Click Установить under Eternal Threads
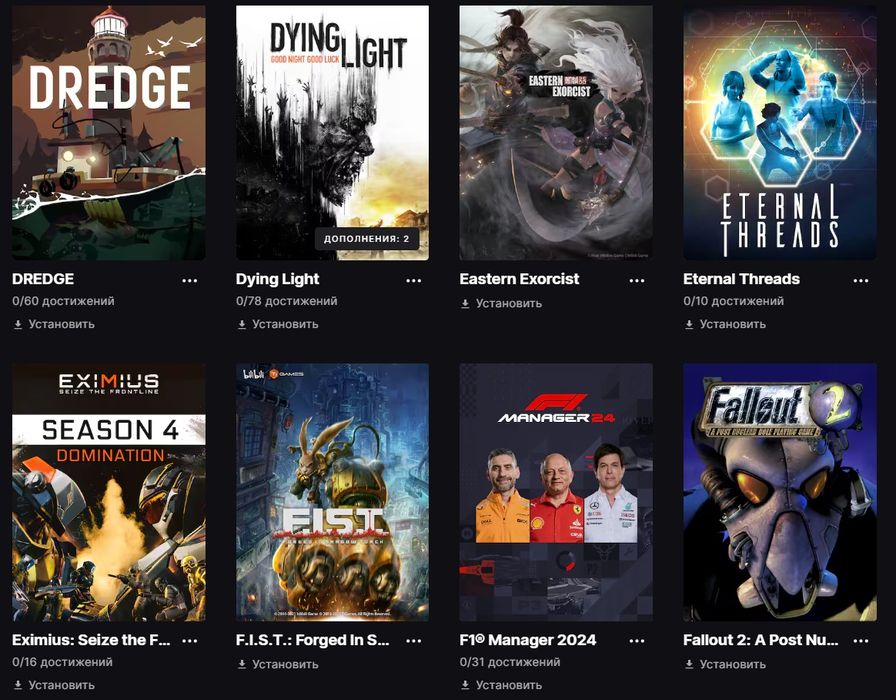Image resolution: width=896 pixels, height=700 pixels. click(725, 324)
